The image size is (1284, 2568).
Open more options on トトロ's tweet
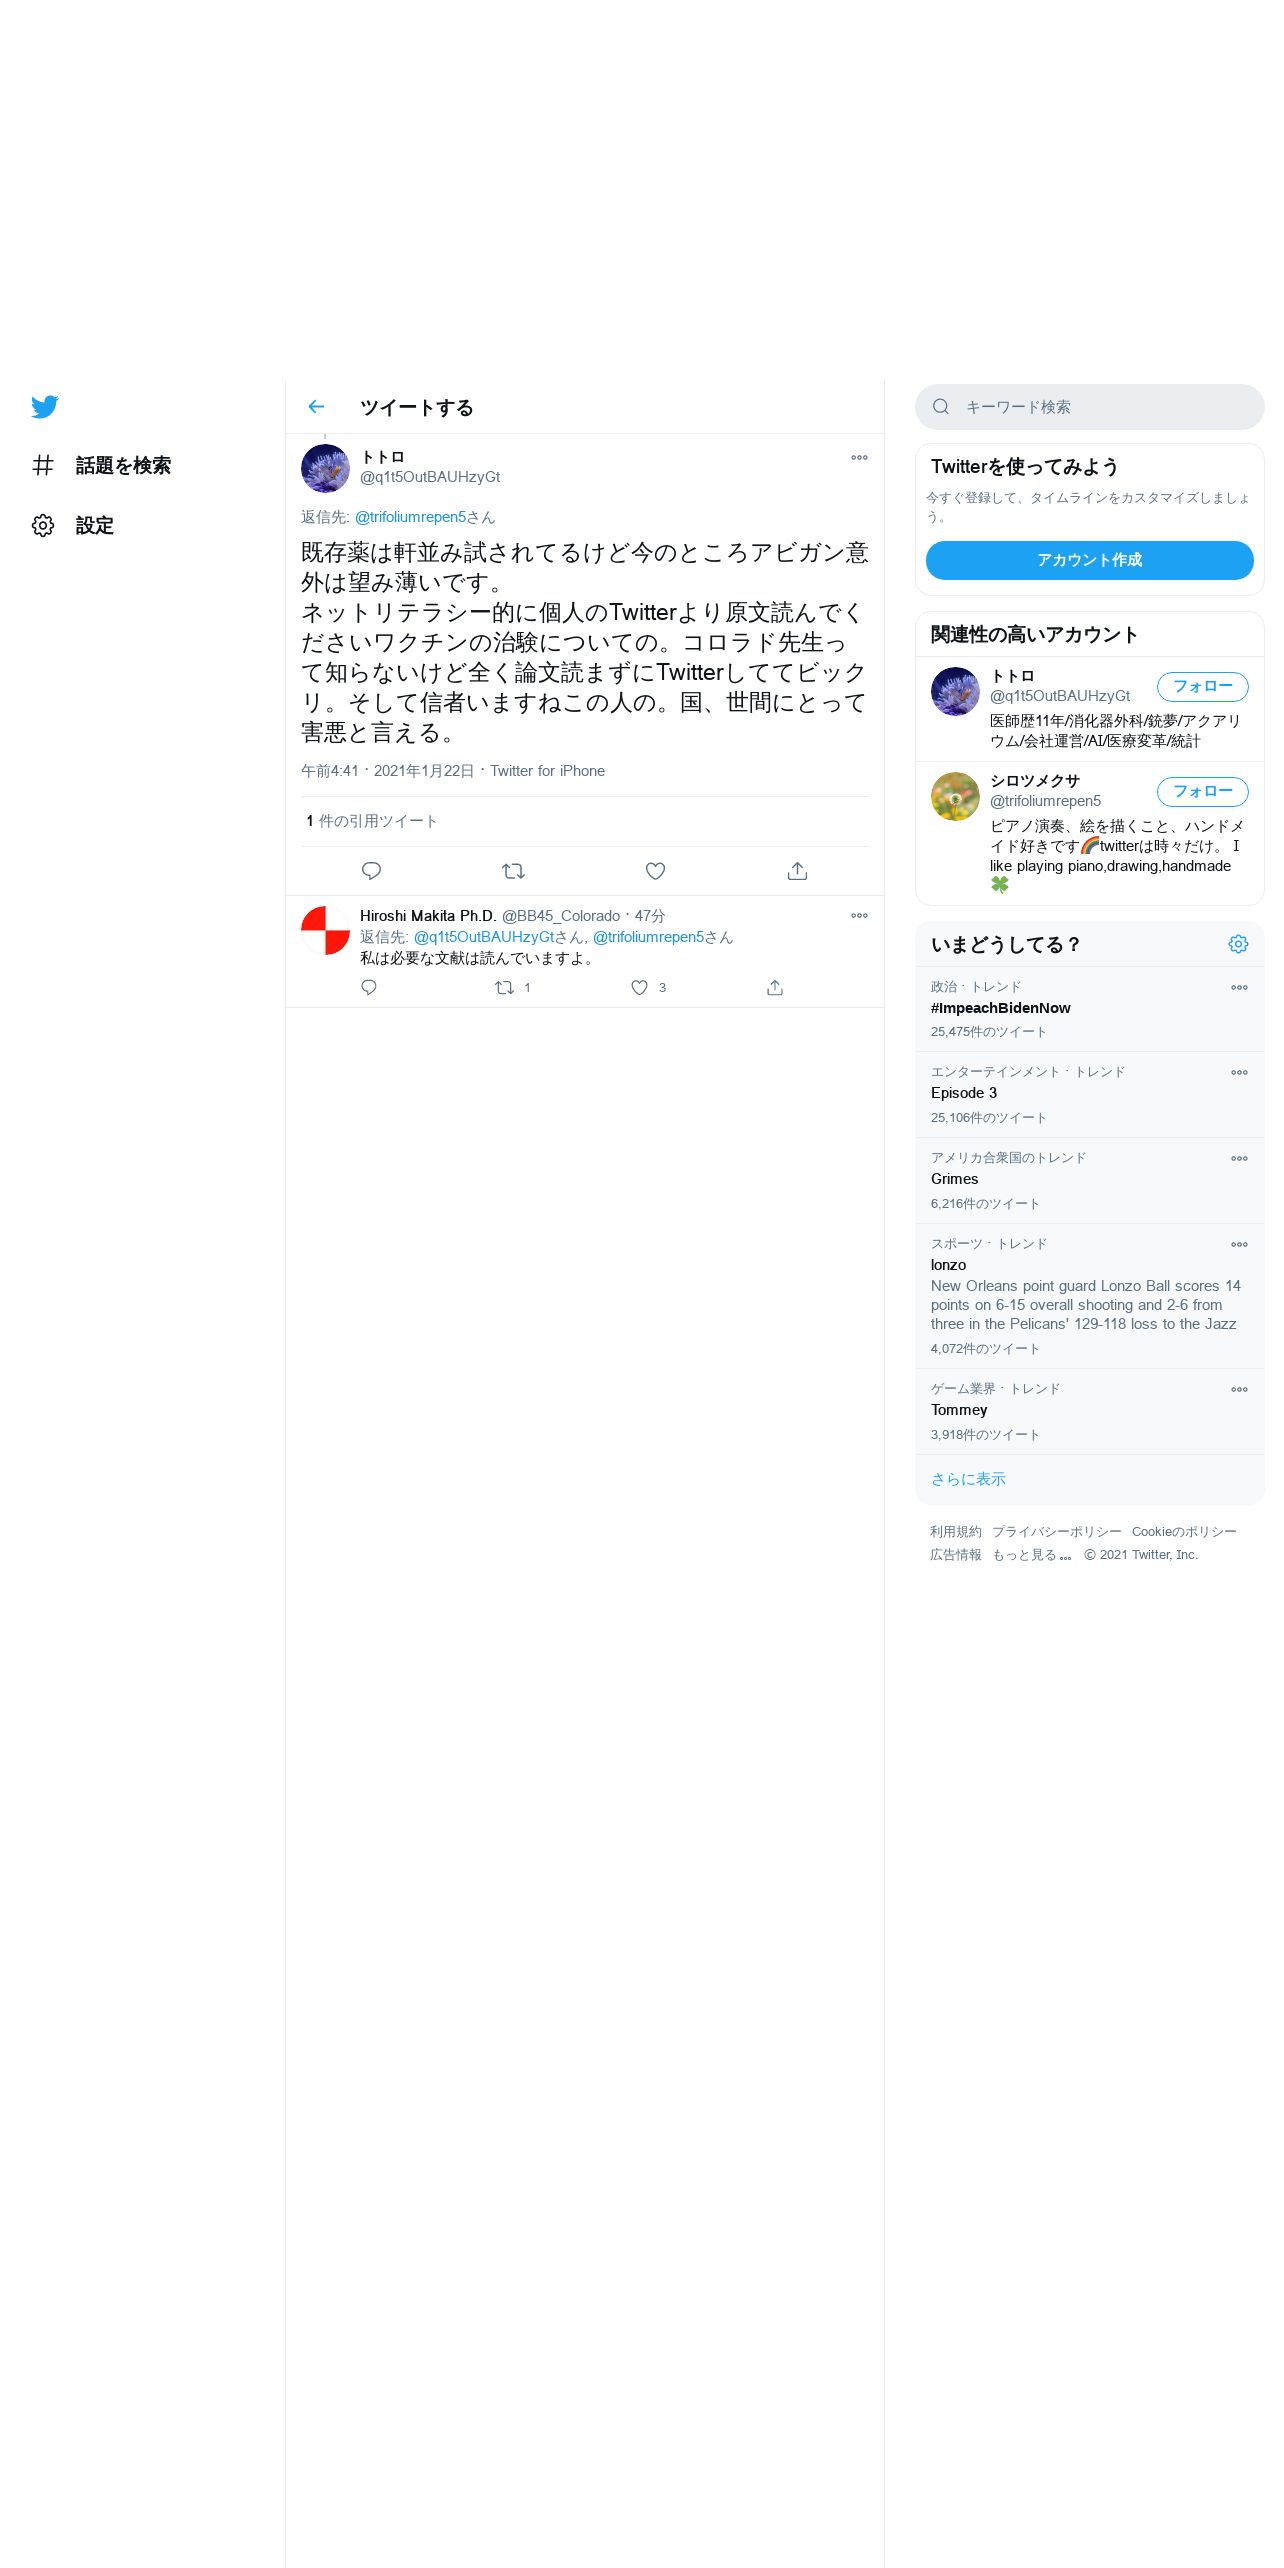(x=859, y=458)
